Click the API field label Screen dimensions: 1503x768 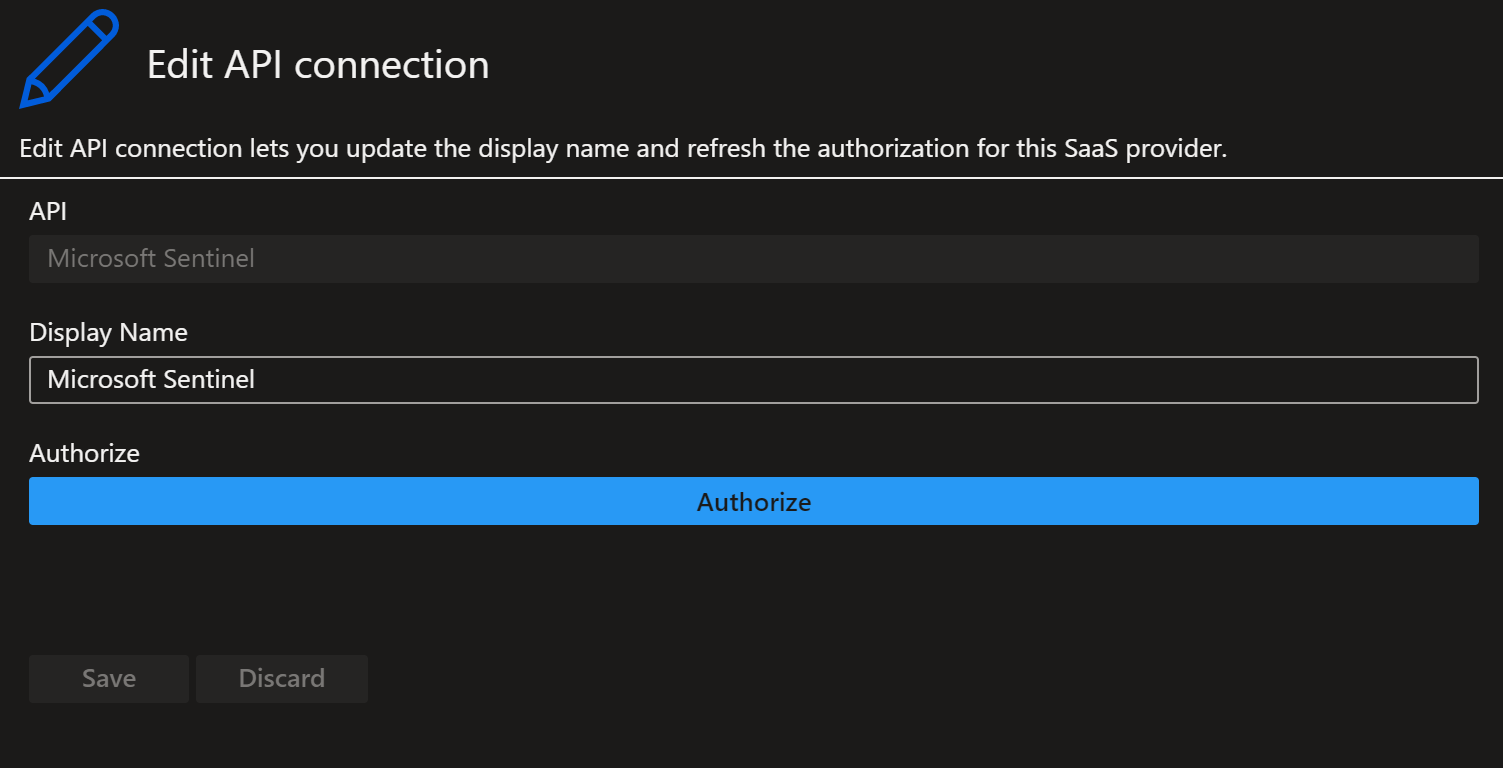[48, 211]
